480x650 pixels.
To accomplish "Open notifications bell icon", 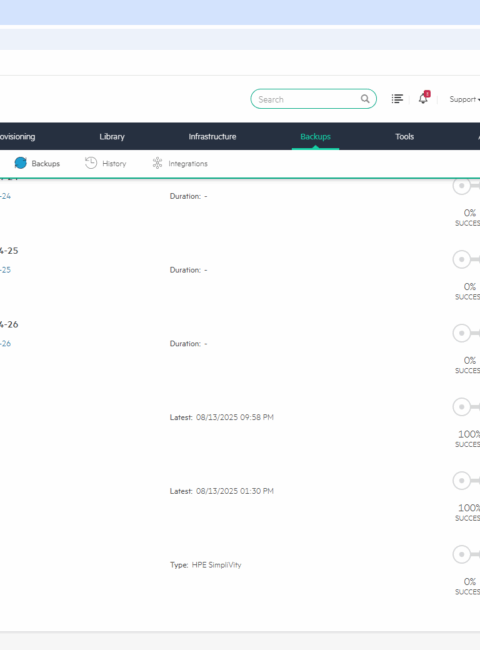I will 424,98.
